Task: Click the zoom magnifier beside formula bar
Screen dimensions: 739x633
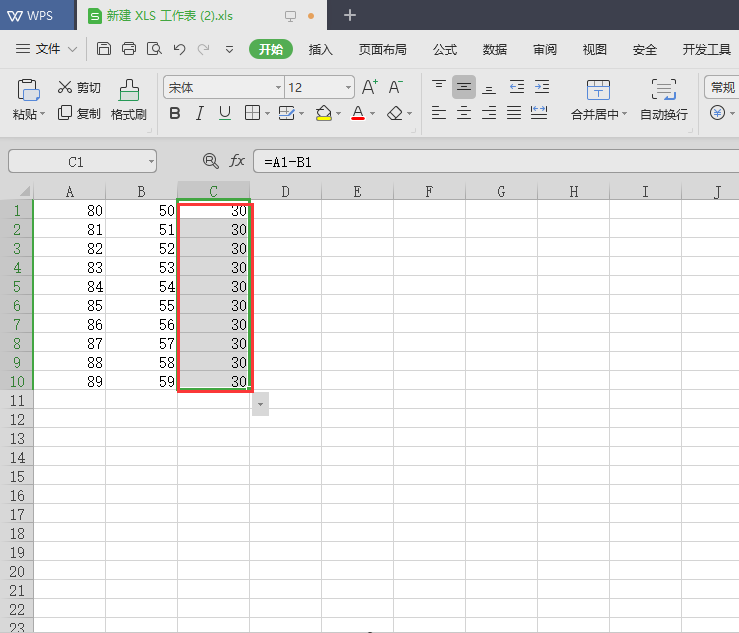Action: click(x=211, y=161)
